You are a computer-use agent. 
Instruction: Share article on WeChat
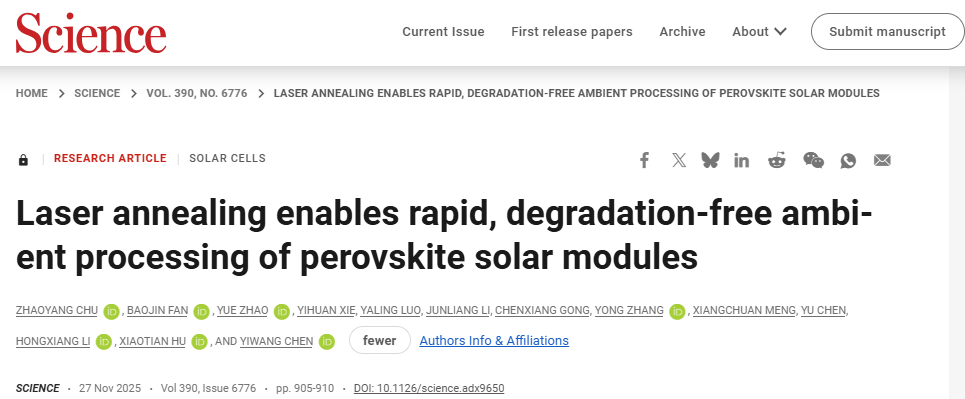tap(814, 161)
